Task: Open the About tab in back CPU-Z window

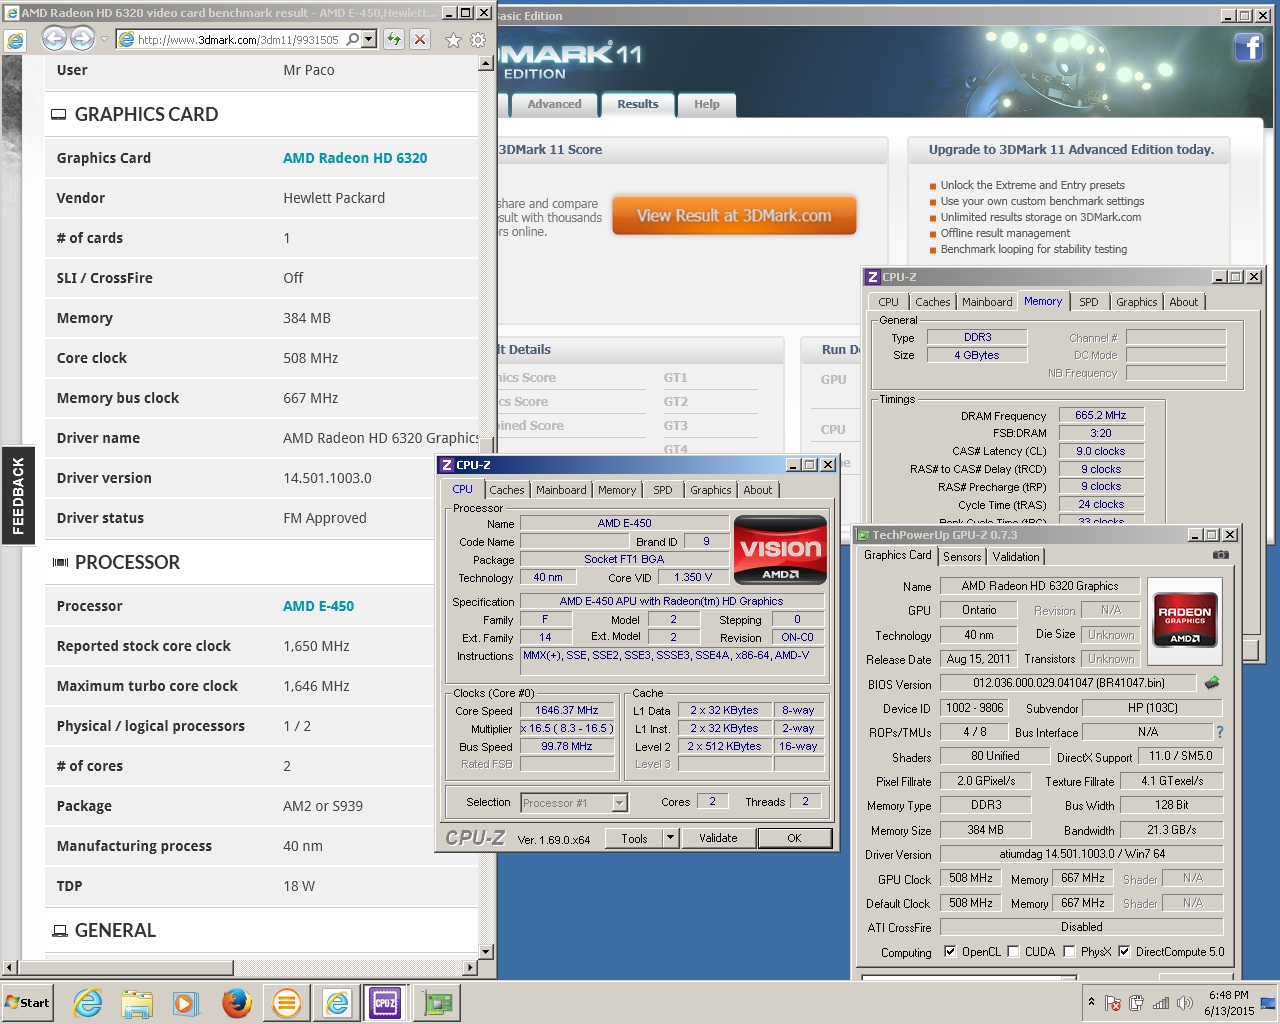Action: pos(1184,302)
